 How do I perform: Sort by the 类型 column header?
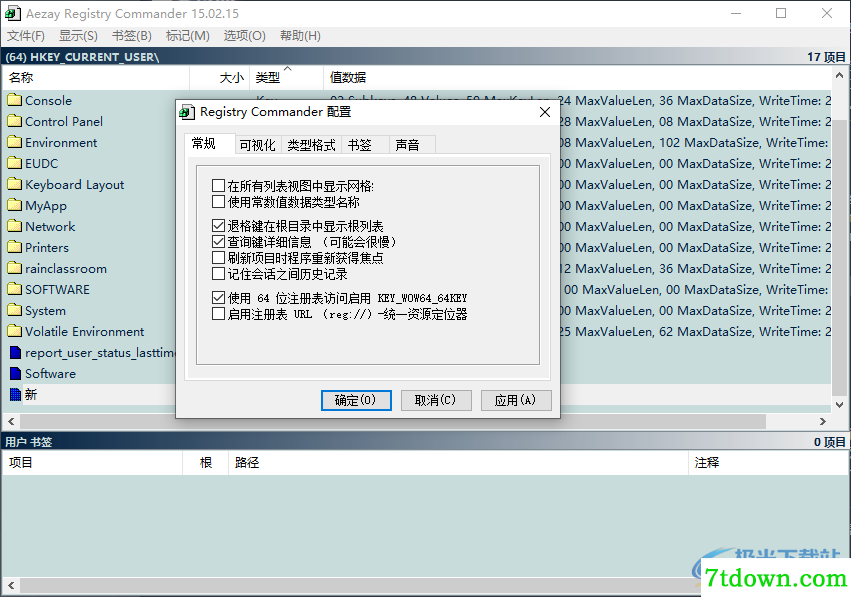click(287, 78)
